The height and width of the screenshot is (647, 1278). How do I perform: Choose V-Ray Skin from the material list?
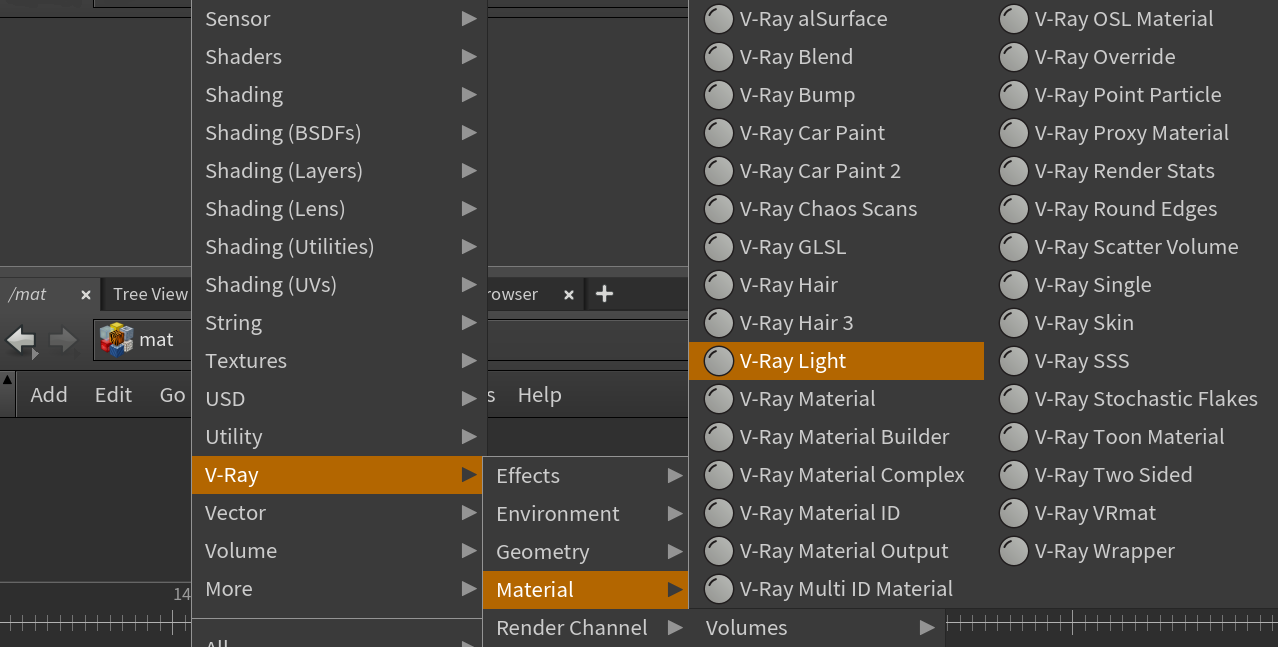click(x=1131, y=323)
